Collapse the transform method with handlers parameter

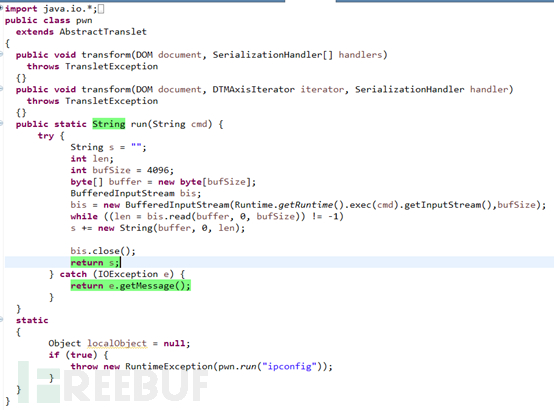coord(1,54)
